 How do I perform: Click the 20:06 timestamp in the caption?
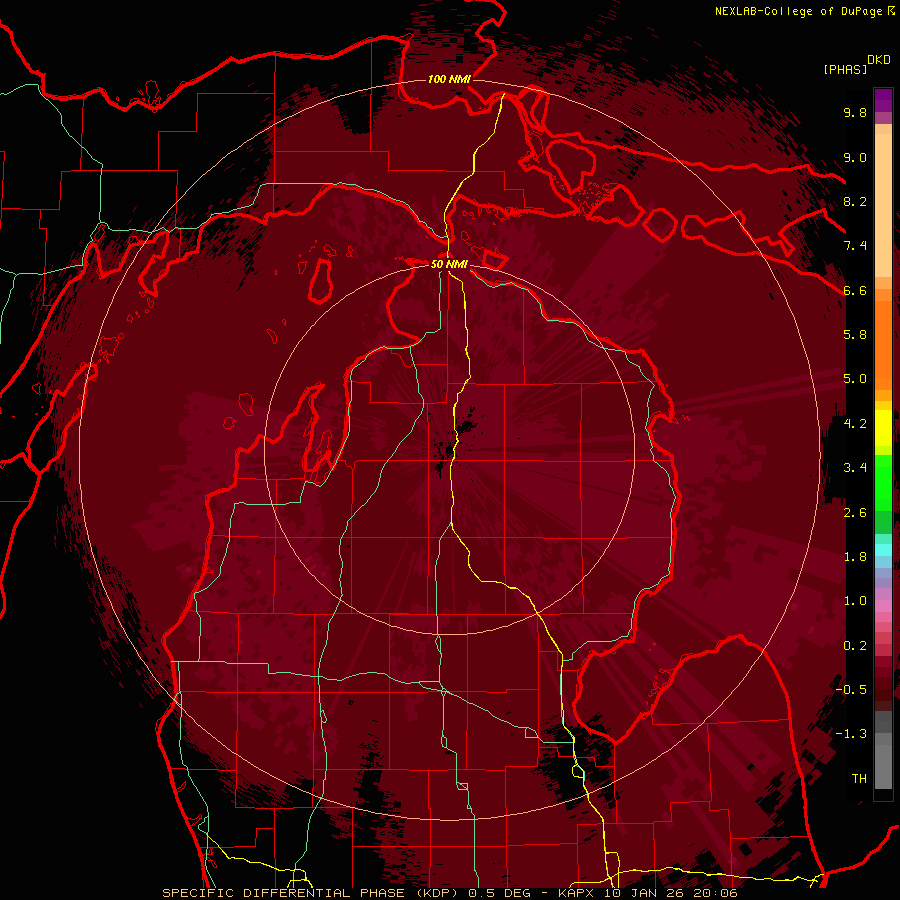[717, 893]
